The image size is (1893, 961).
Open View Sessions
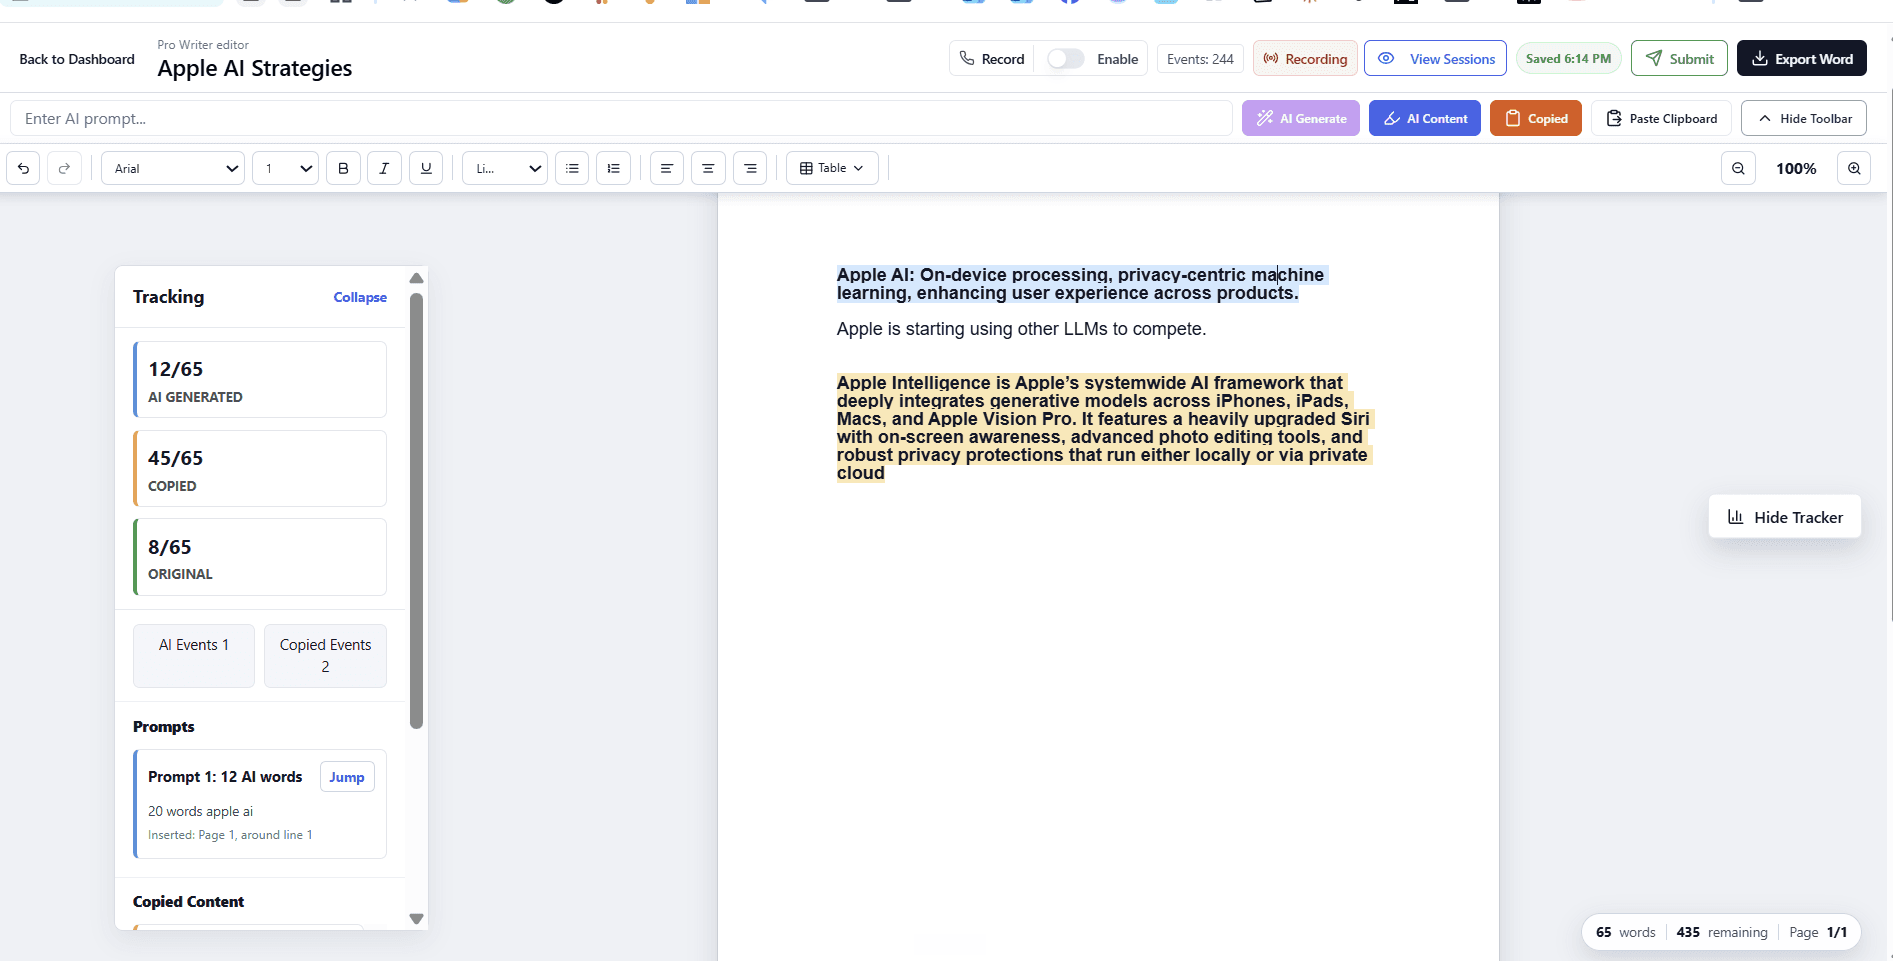(1436, 59)
